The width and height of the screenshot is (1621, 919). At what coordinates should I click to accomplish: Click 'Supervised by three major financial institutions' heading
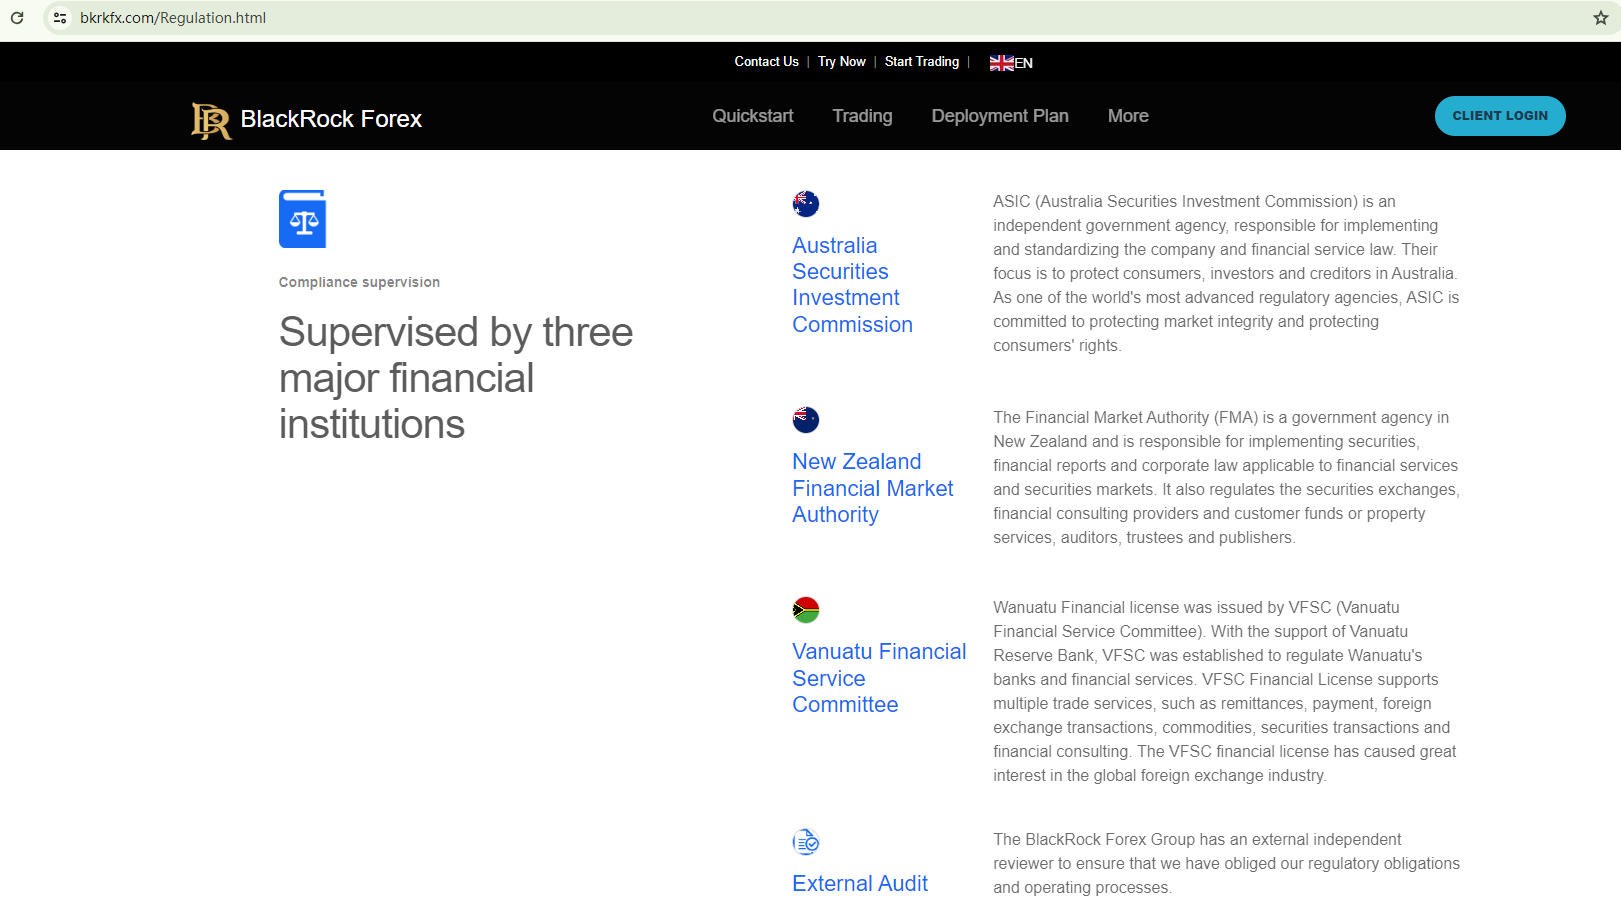(x=456, y=378)
